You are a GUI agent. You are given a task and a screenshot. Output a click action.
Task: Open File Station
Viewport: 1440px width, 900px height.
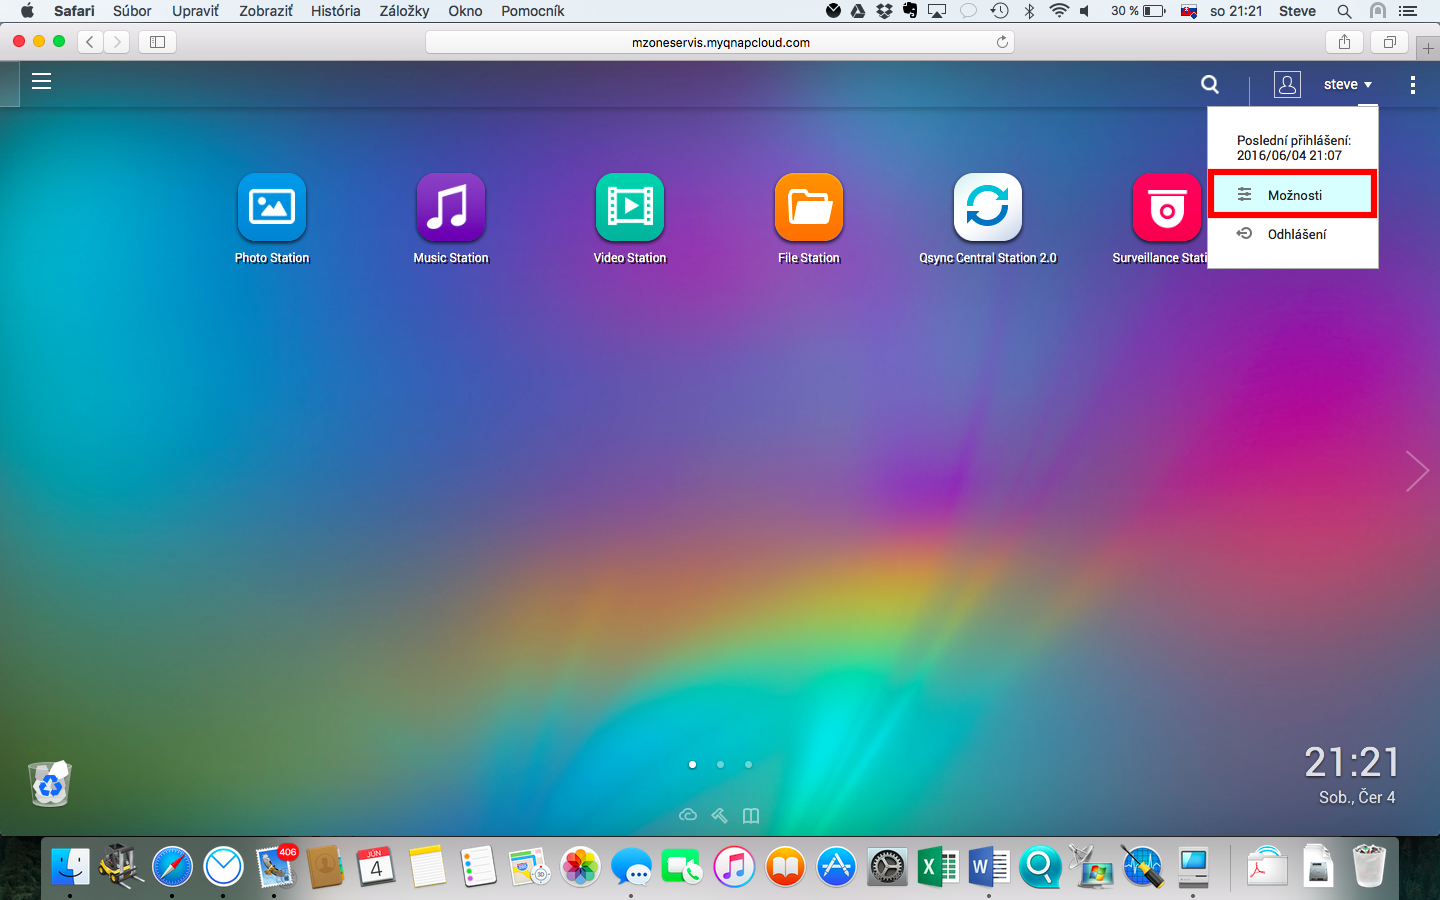[x=808, y=207]
